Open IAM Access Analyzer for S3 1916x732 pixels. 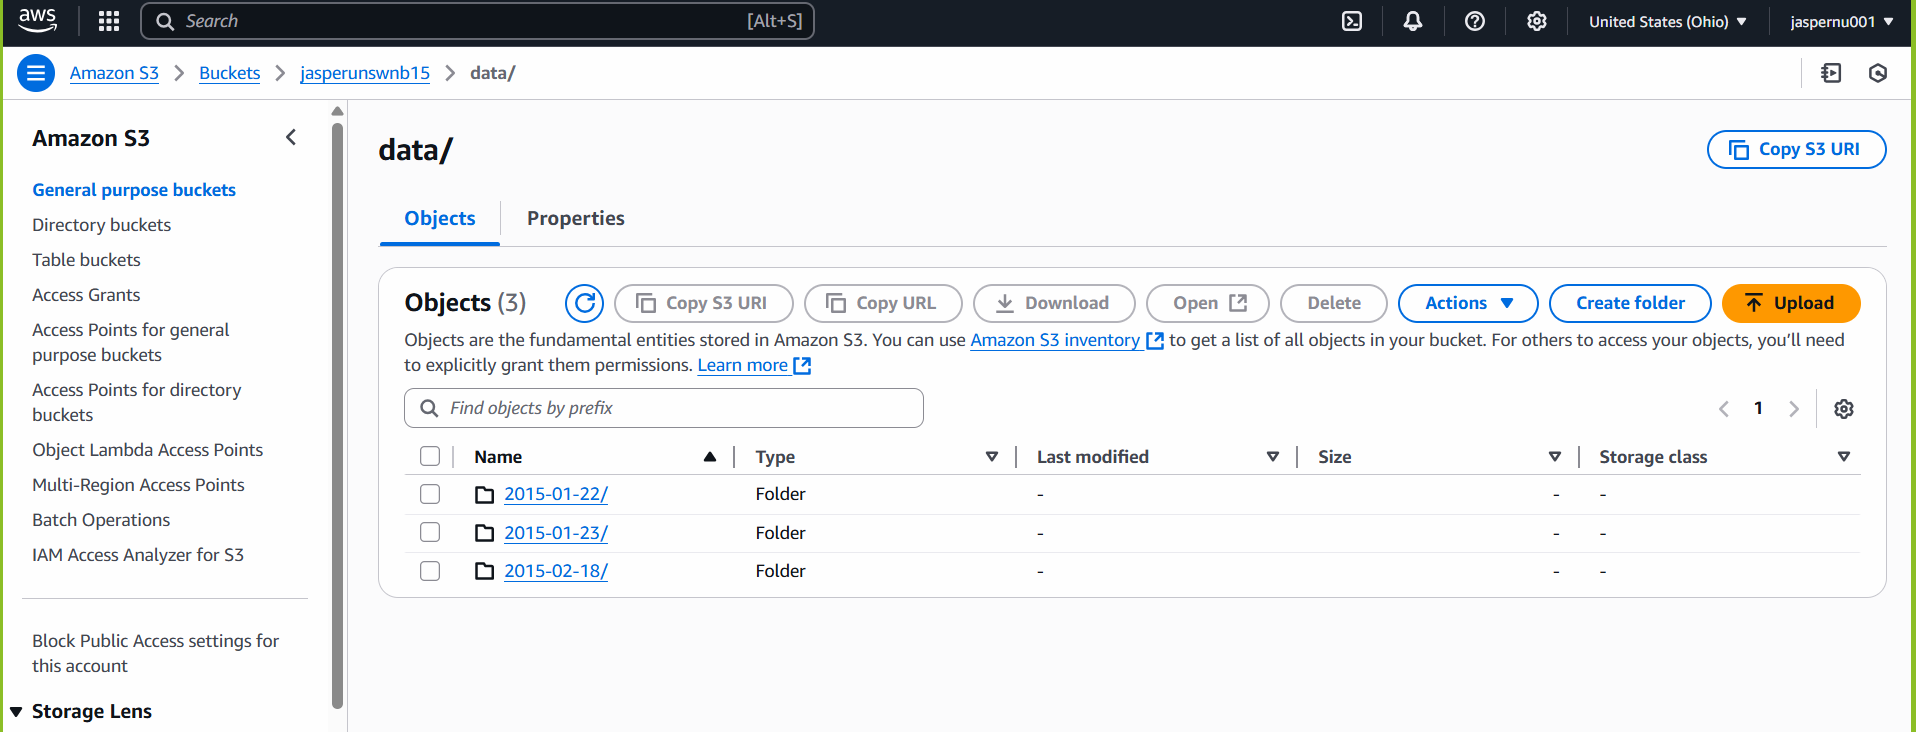[138, 555]
